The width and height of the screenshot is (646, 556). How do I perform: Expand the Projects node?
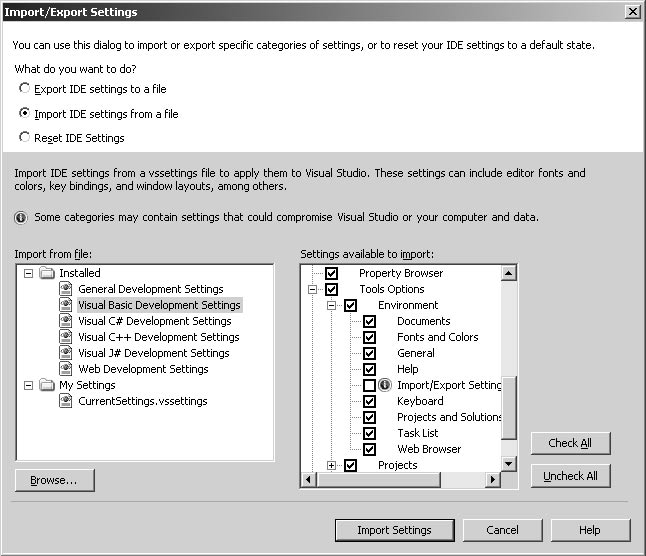coord(331,465)
